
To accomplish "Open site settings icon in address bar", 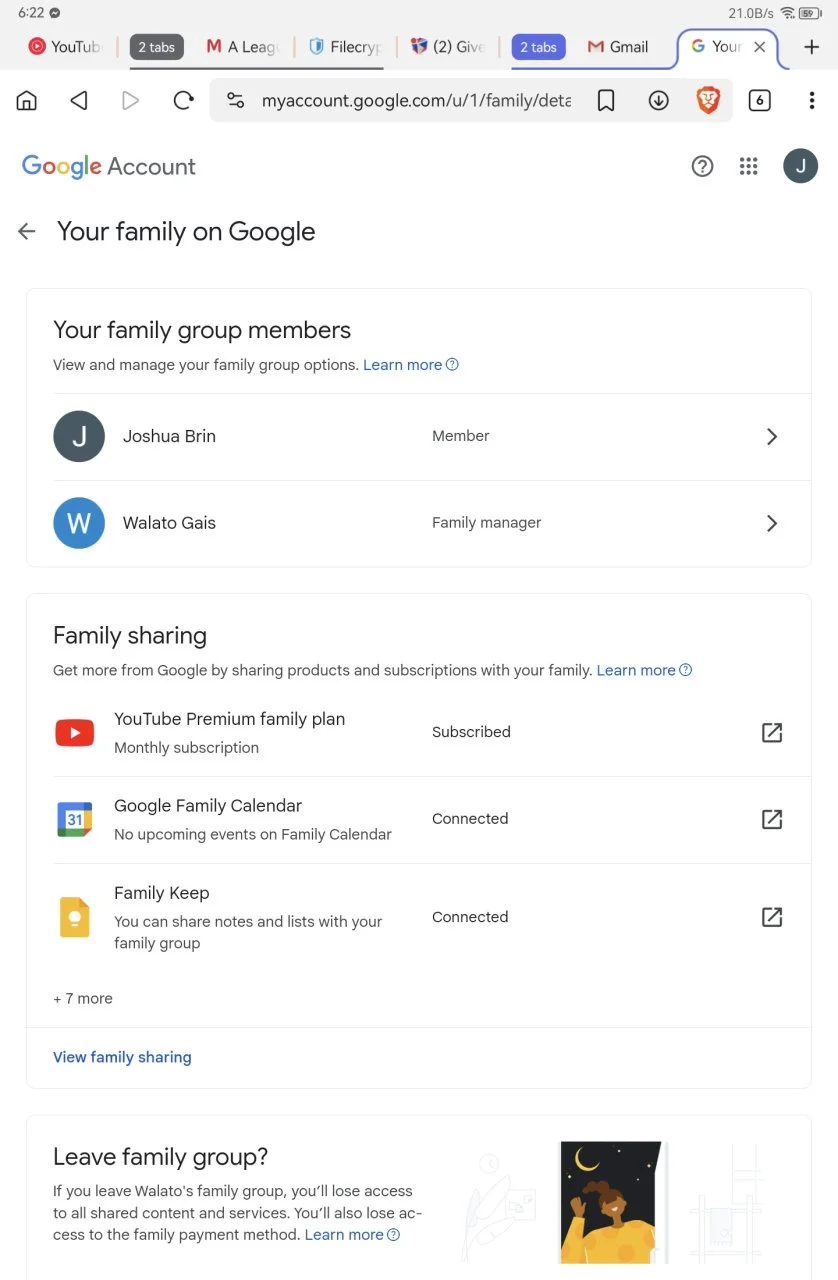I will coord(235,101).
